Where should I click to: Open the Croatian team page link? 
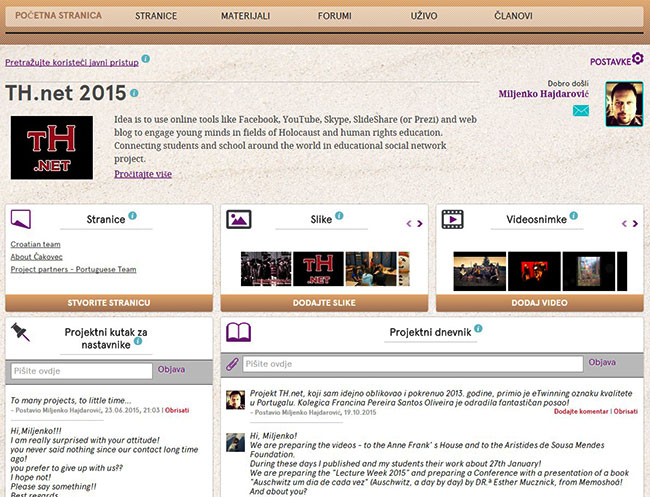point(35,244)
